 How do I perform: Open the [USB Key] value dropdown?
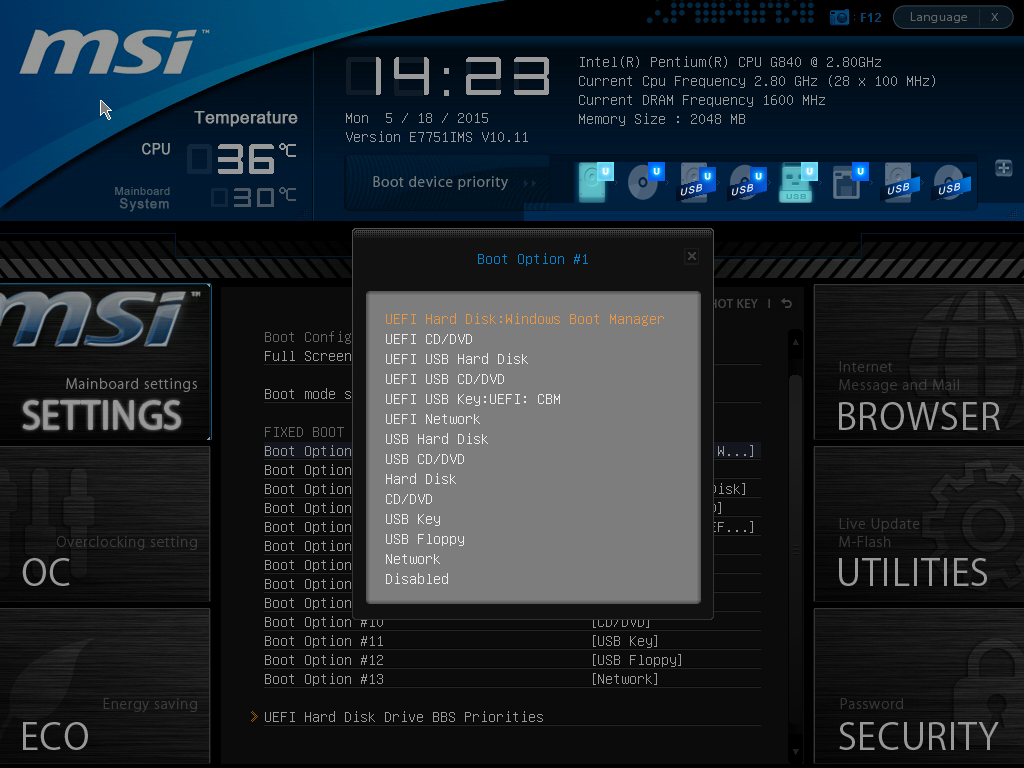624,641
